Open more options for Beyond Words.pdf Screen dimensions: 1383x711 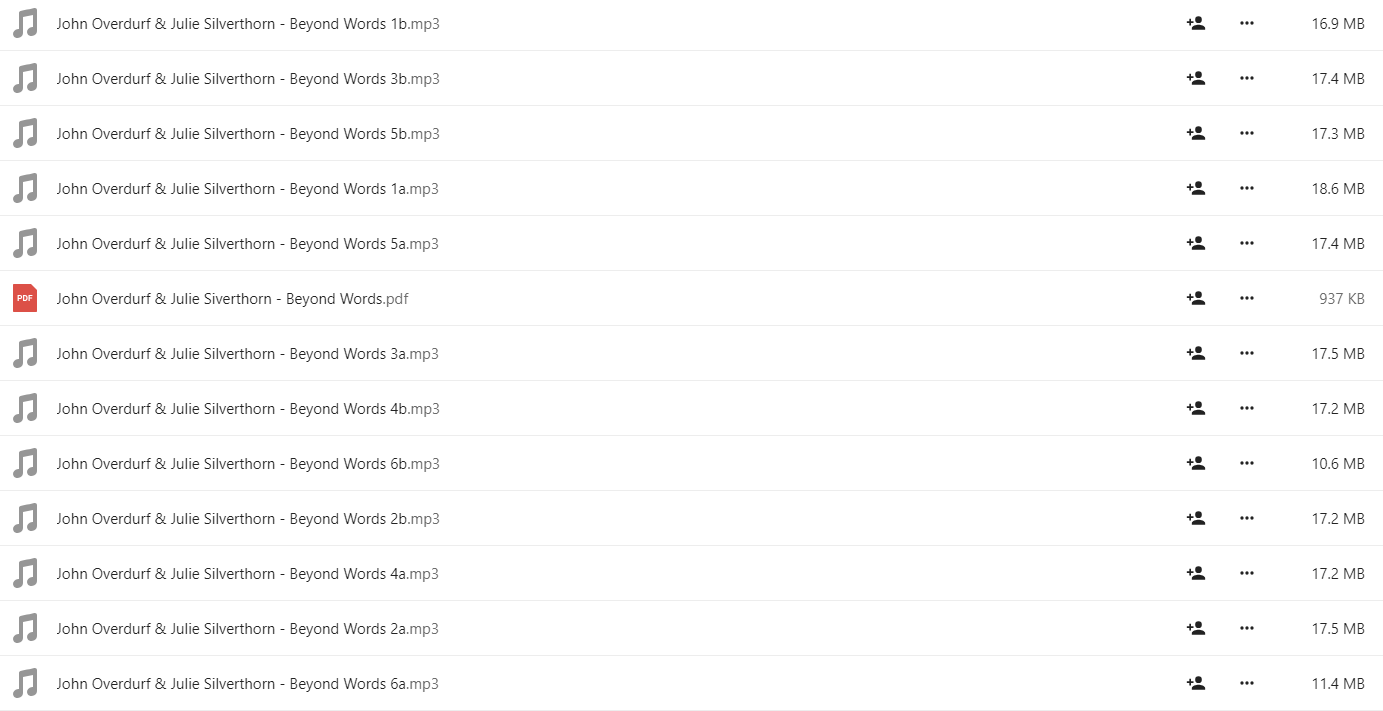coord(1246,298)
